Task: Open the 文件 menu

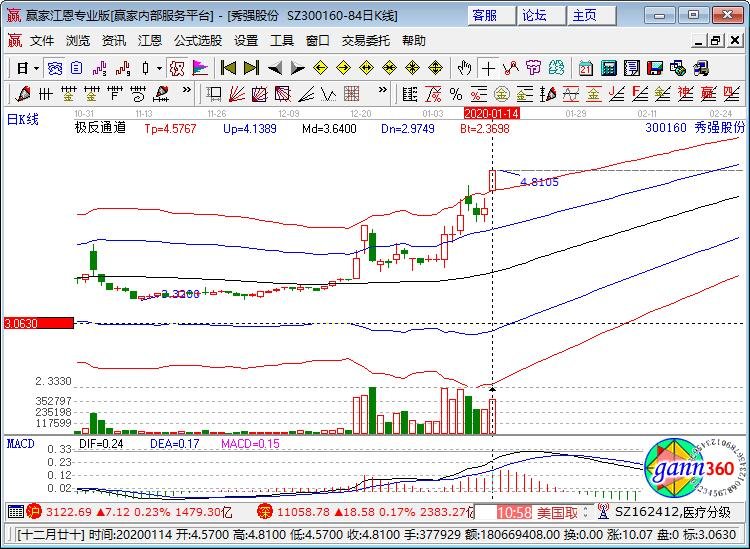Action: click(x=42, y=41)
